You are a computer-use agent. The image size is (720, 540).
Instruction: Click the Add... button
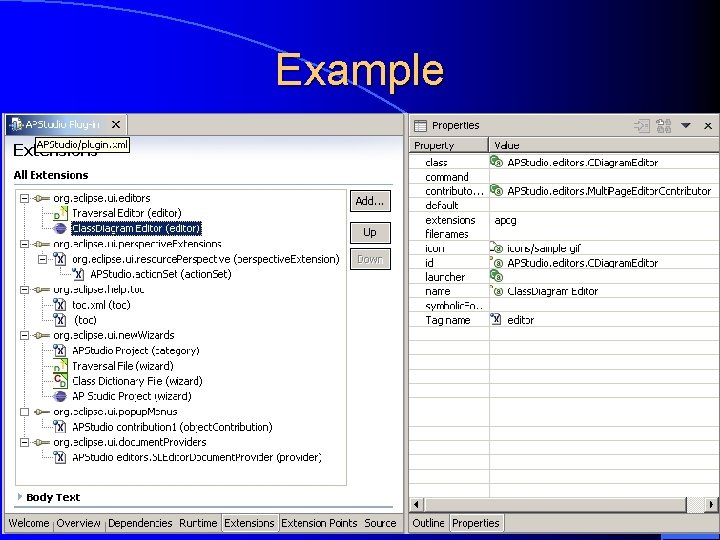370,201
